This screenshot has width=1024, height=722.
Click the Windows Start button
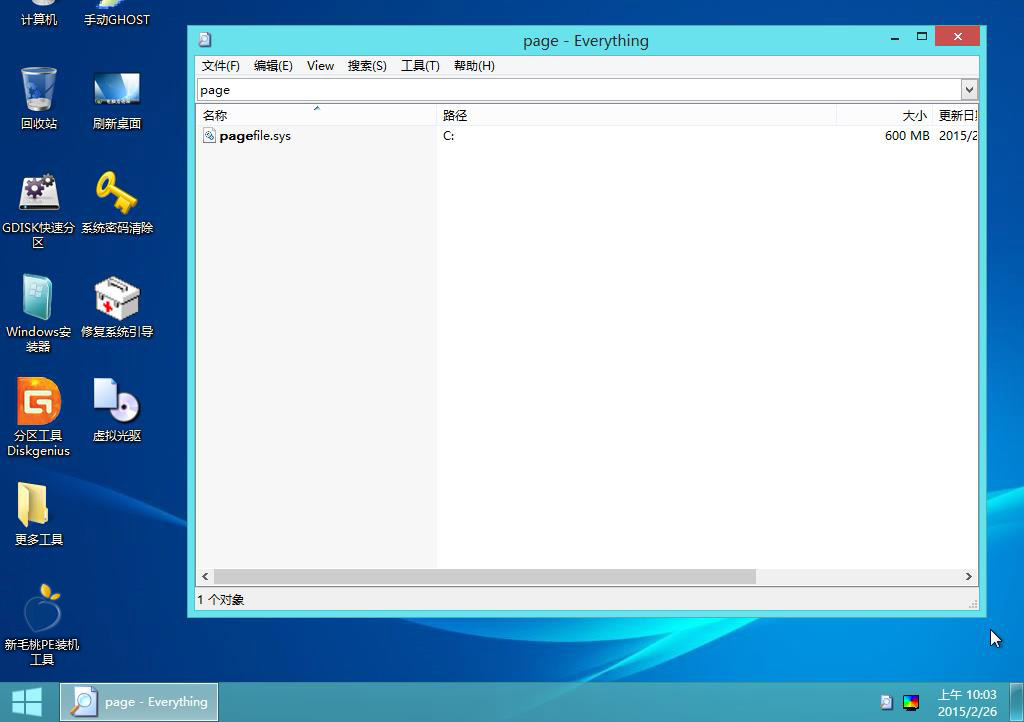27,702
